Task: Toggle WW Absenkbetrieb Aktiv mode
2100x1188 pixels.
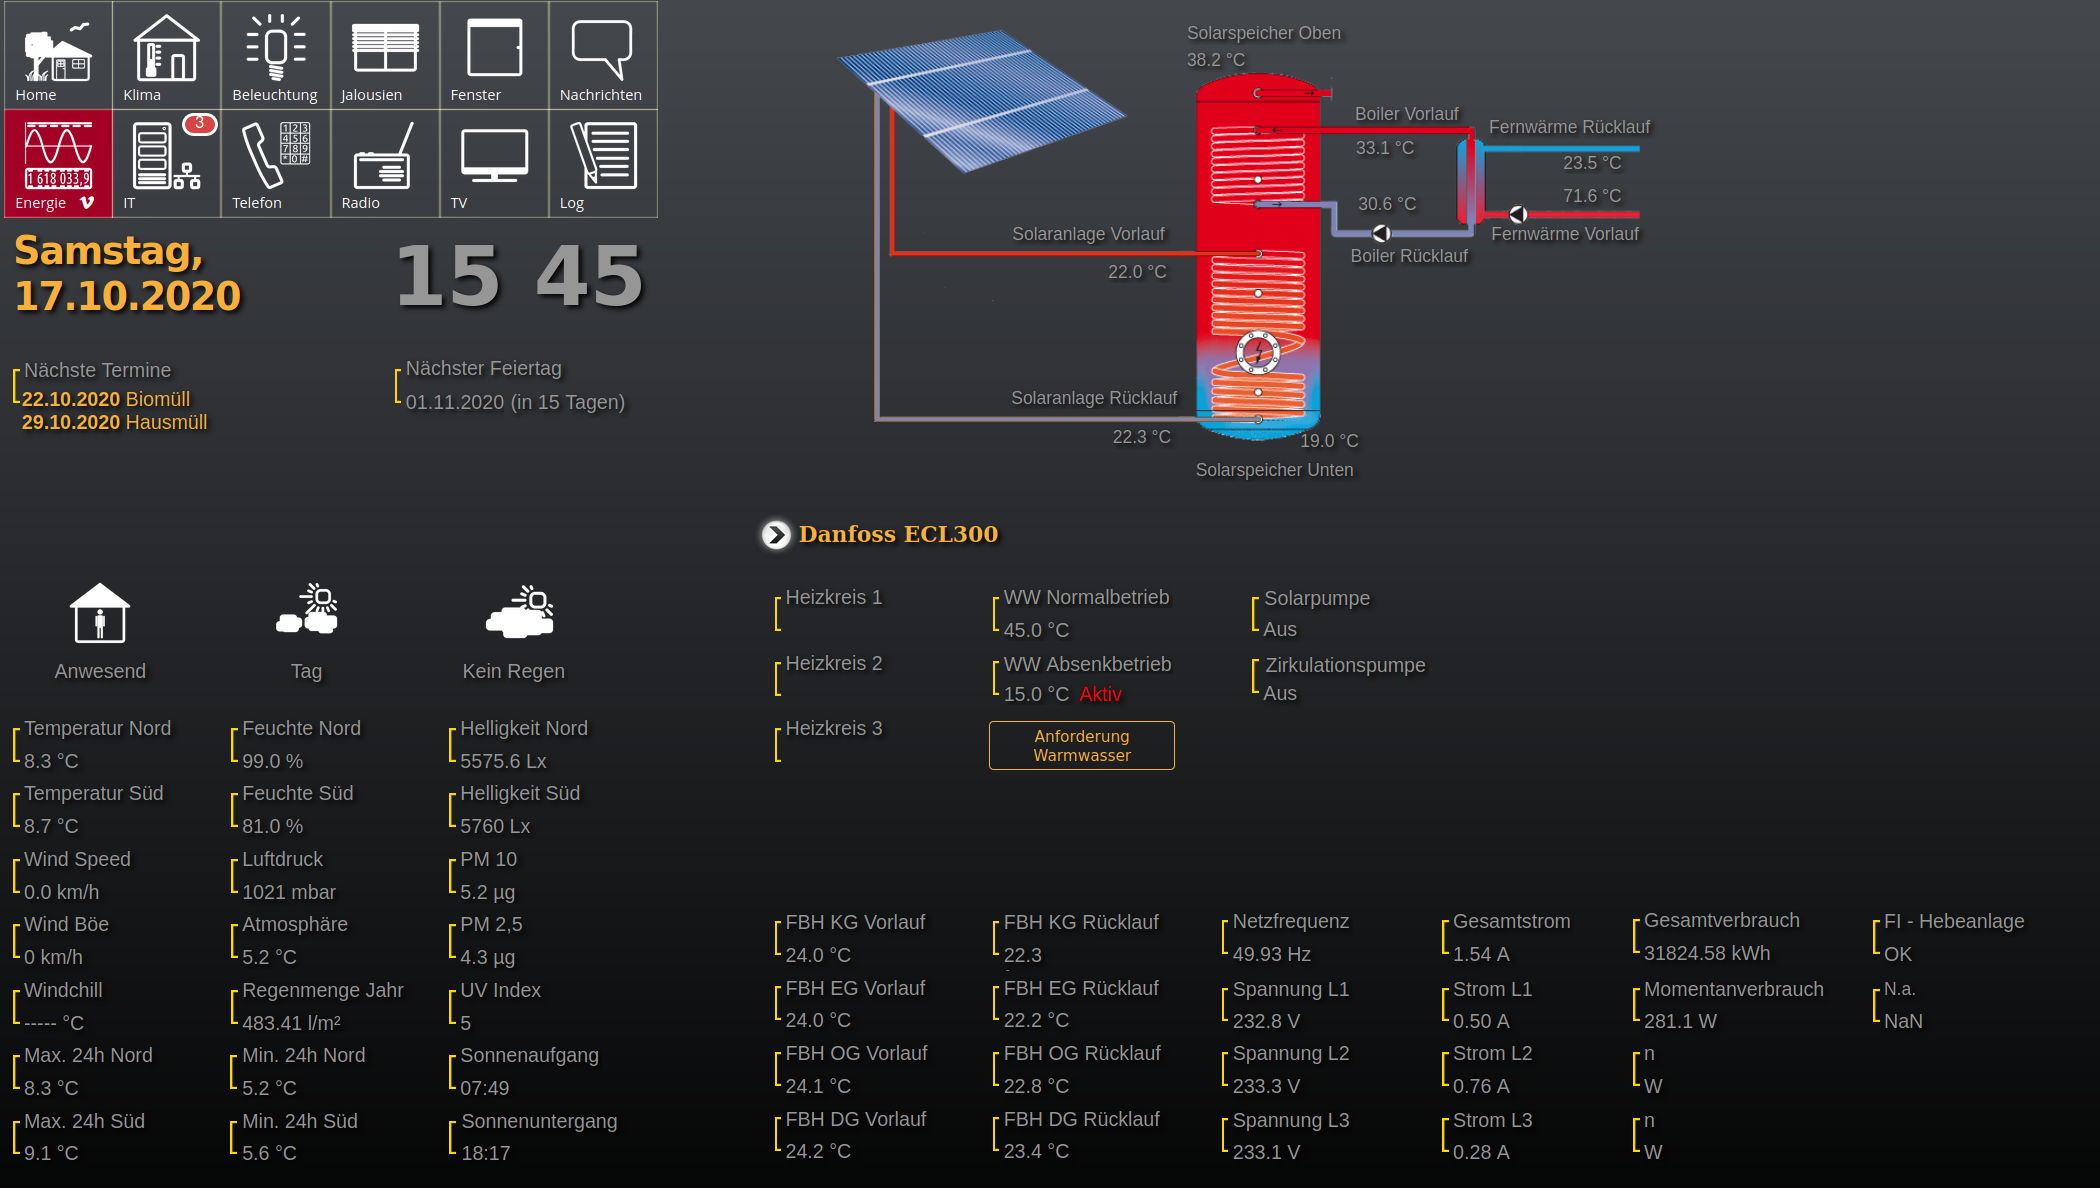Action: (x=1100, y=694)
